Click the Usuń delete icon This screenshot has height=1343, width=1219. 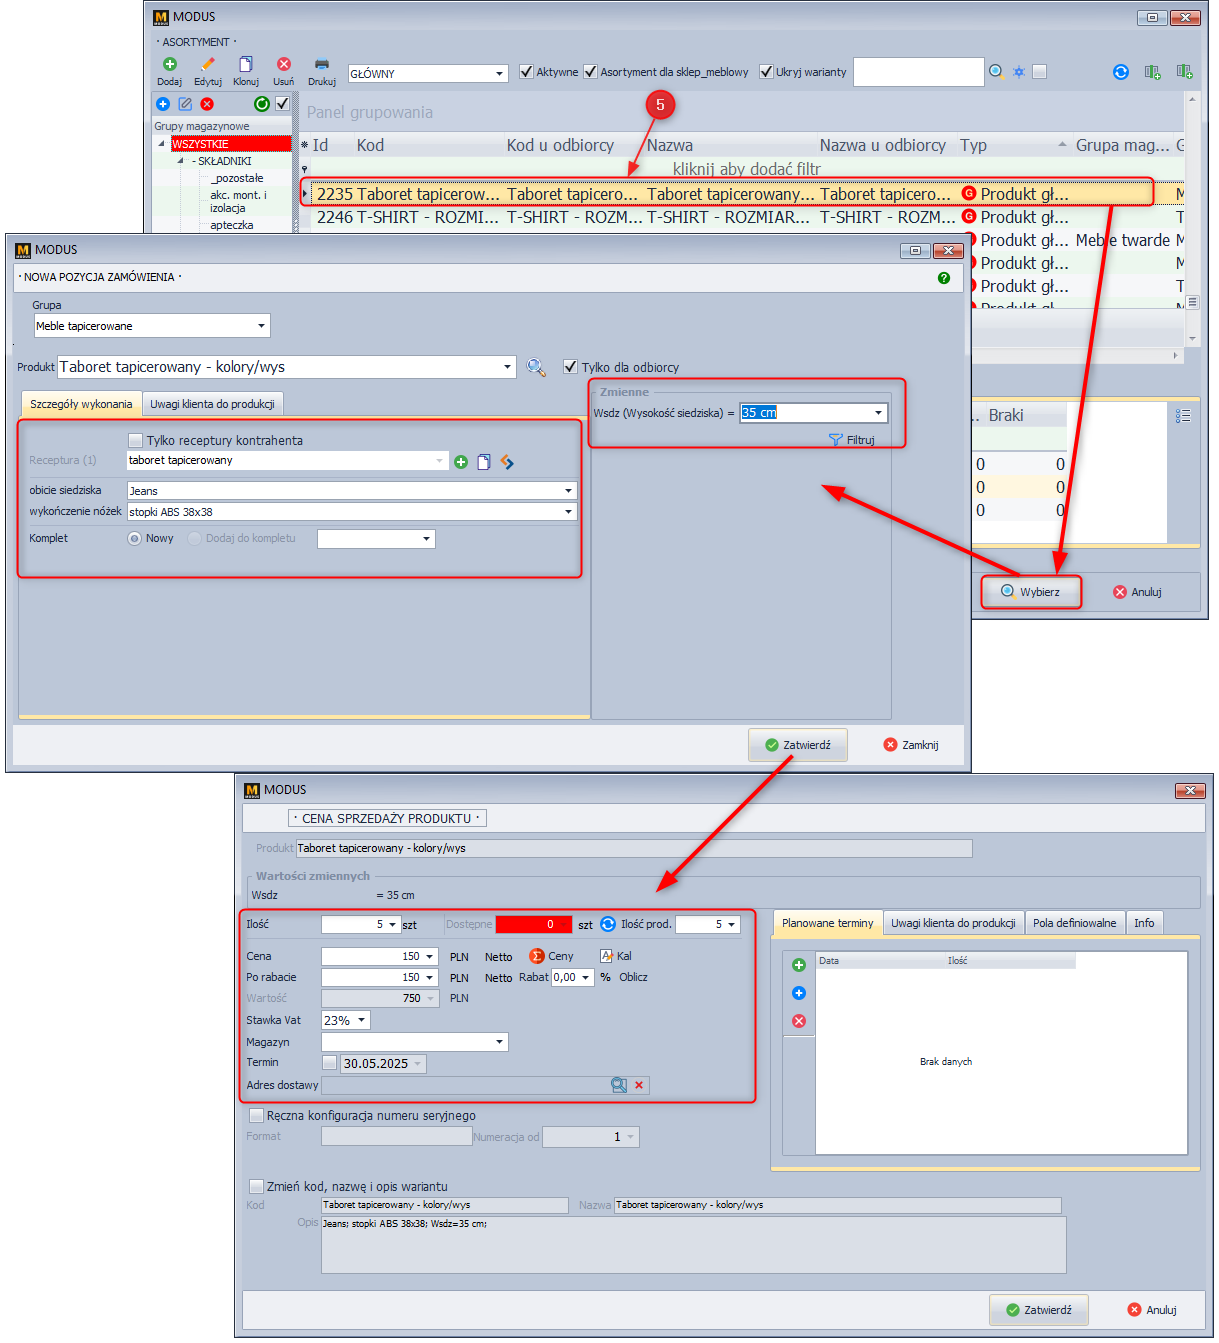(284, 64)
